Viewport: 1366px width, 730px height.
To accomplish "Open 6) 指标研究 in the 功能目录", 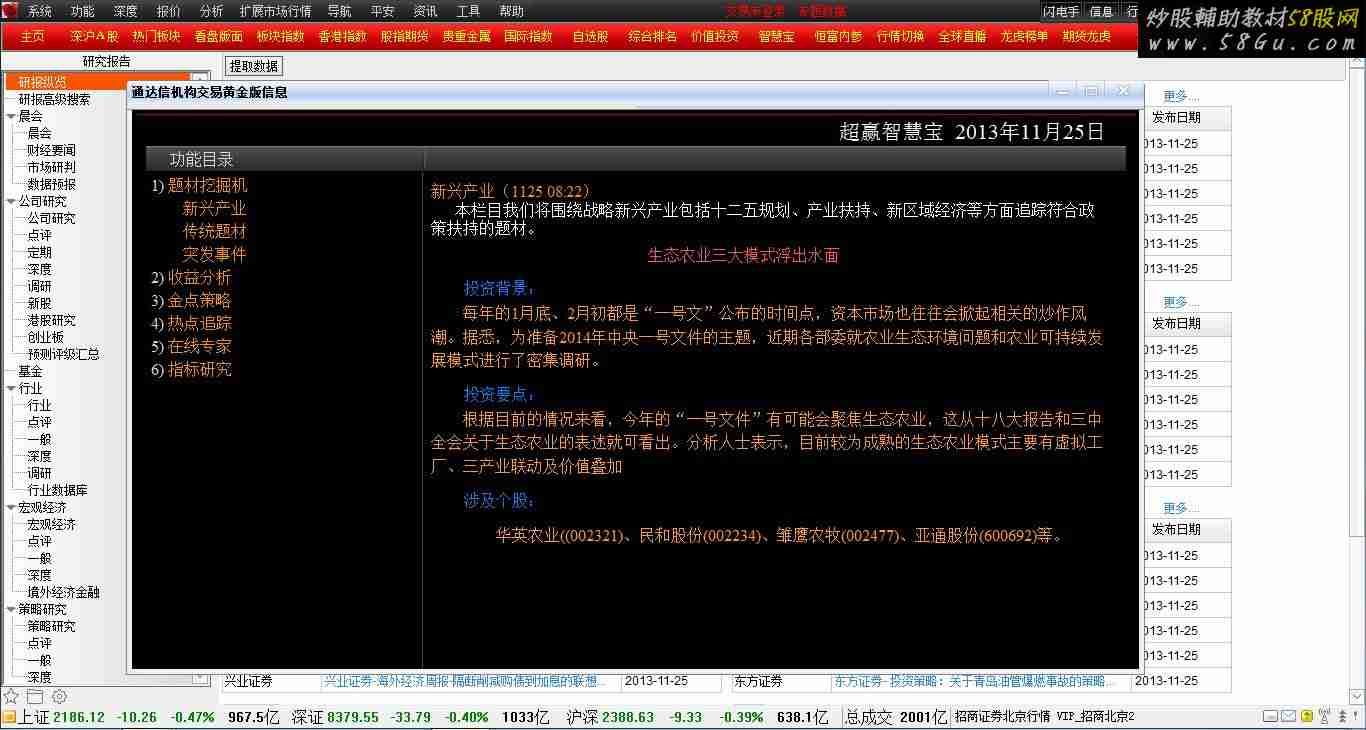I will [191, 370].
